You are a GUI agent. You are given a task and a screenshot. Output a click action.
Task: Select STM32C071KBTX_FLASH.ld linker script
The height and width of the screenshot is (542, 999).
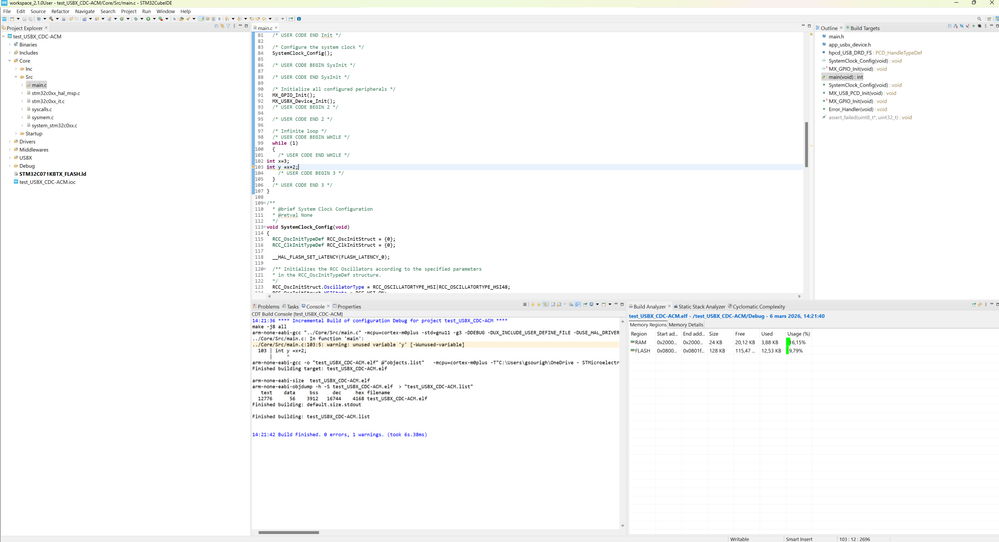click(x=52, y=174)
